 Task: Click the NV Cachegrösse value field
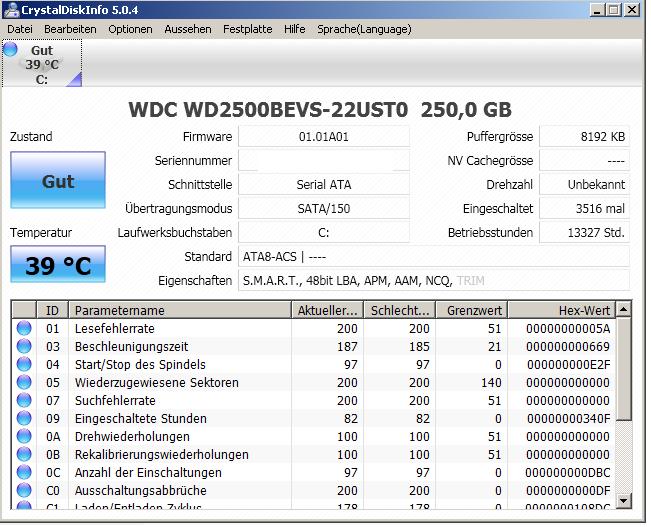tap(585, 161)
